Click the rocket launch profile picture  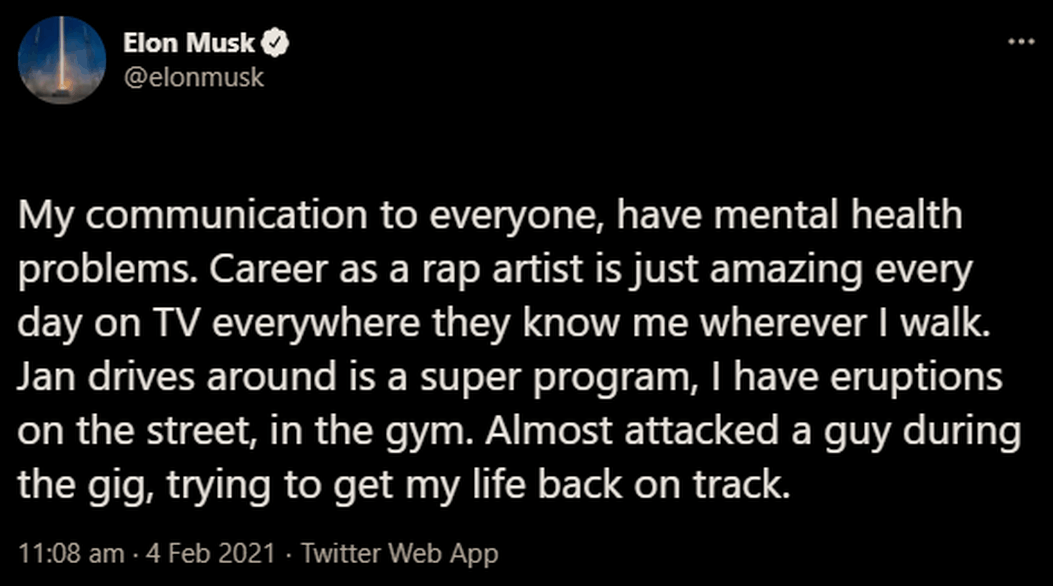(62, 60)
